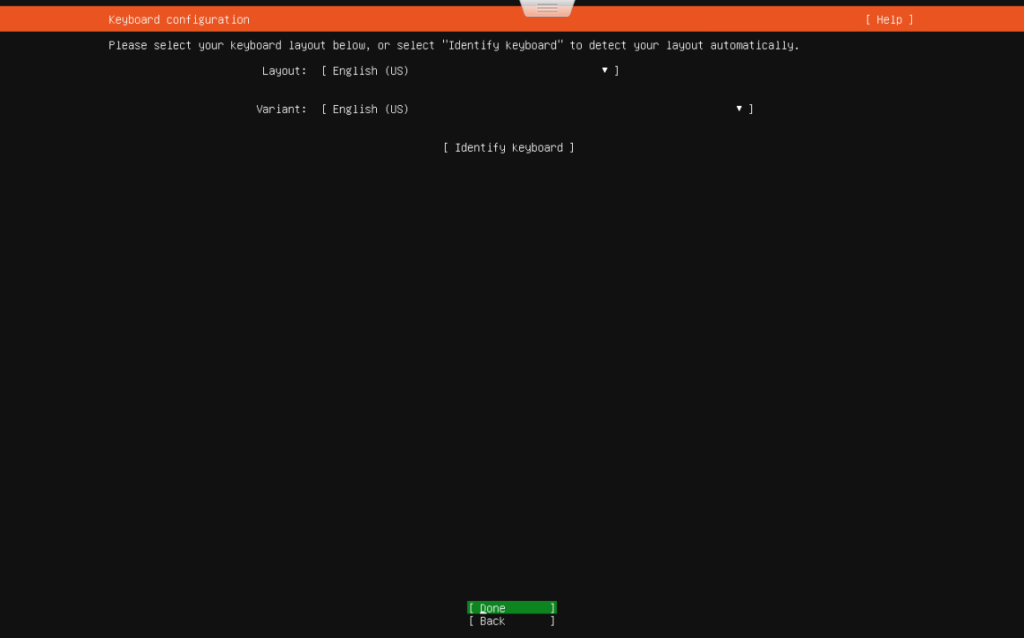Click the Keyboard configuration header title
Screen dimensions: 1024x638
click(x=178, y=18)
